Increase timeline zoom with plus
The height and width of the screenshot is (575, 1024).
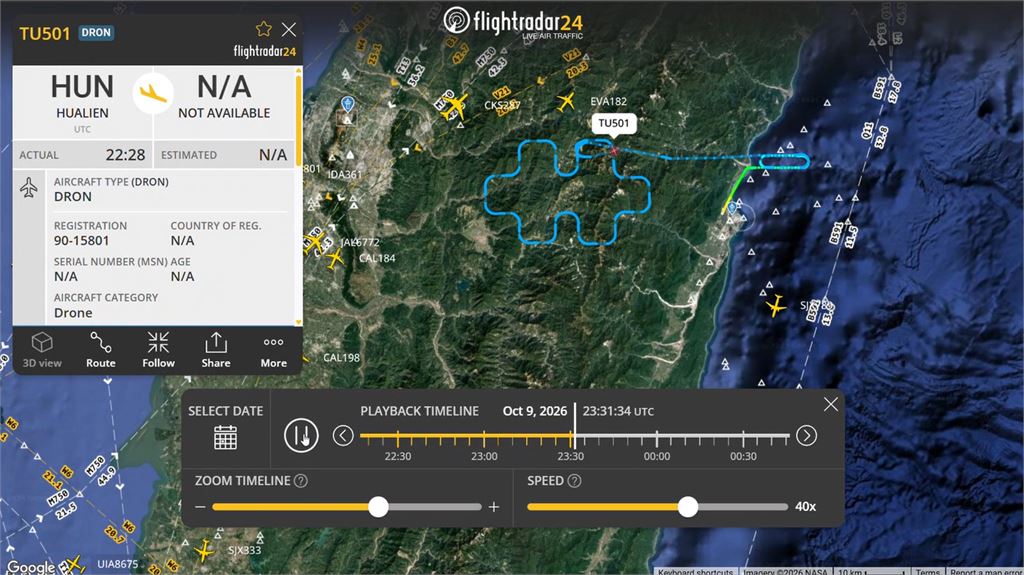pos(494,507)
